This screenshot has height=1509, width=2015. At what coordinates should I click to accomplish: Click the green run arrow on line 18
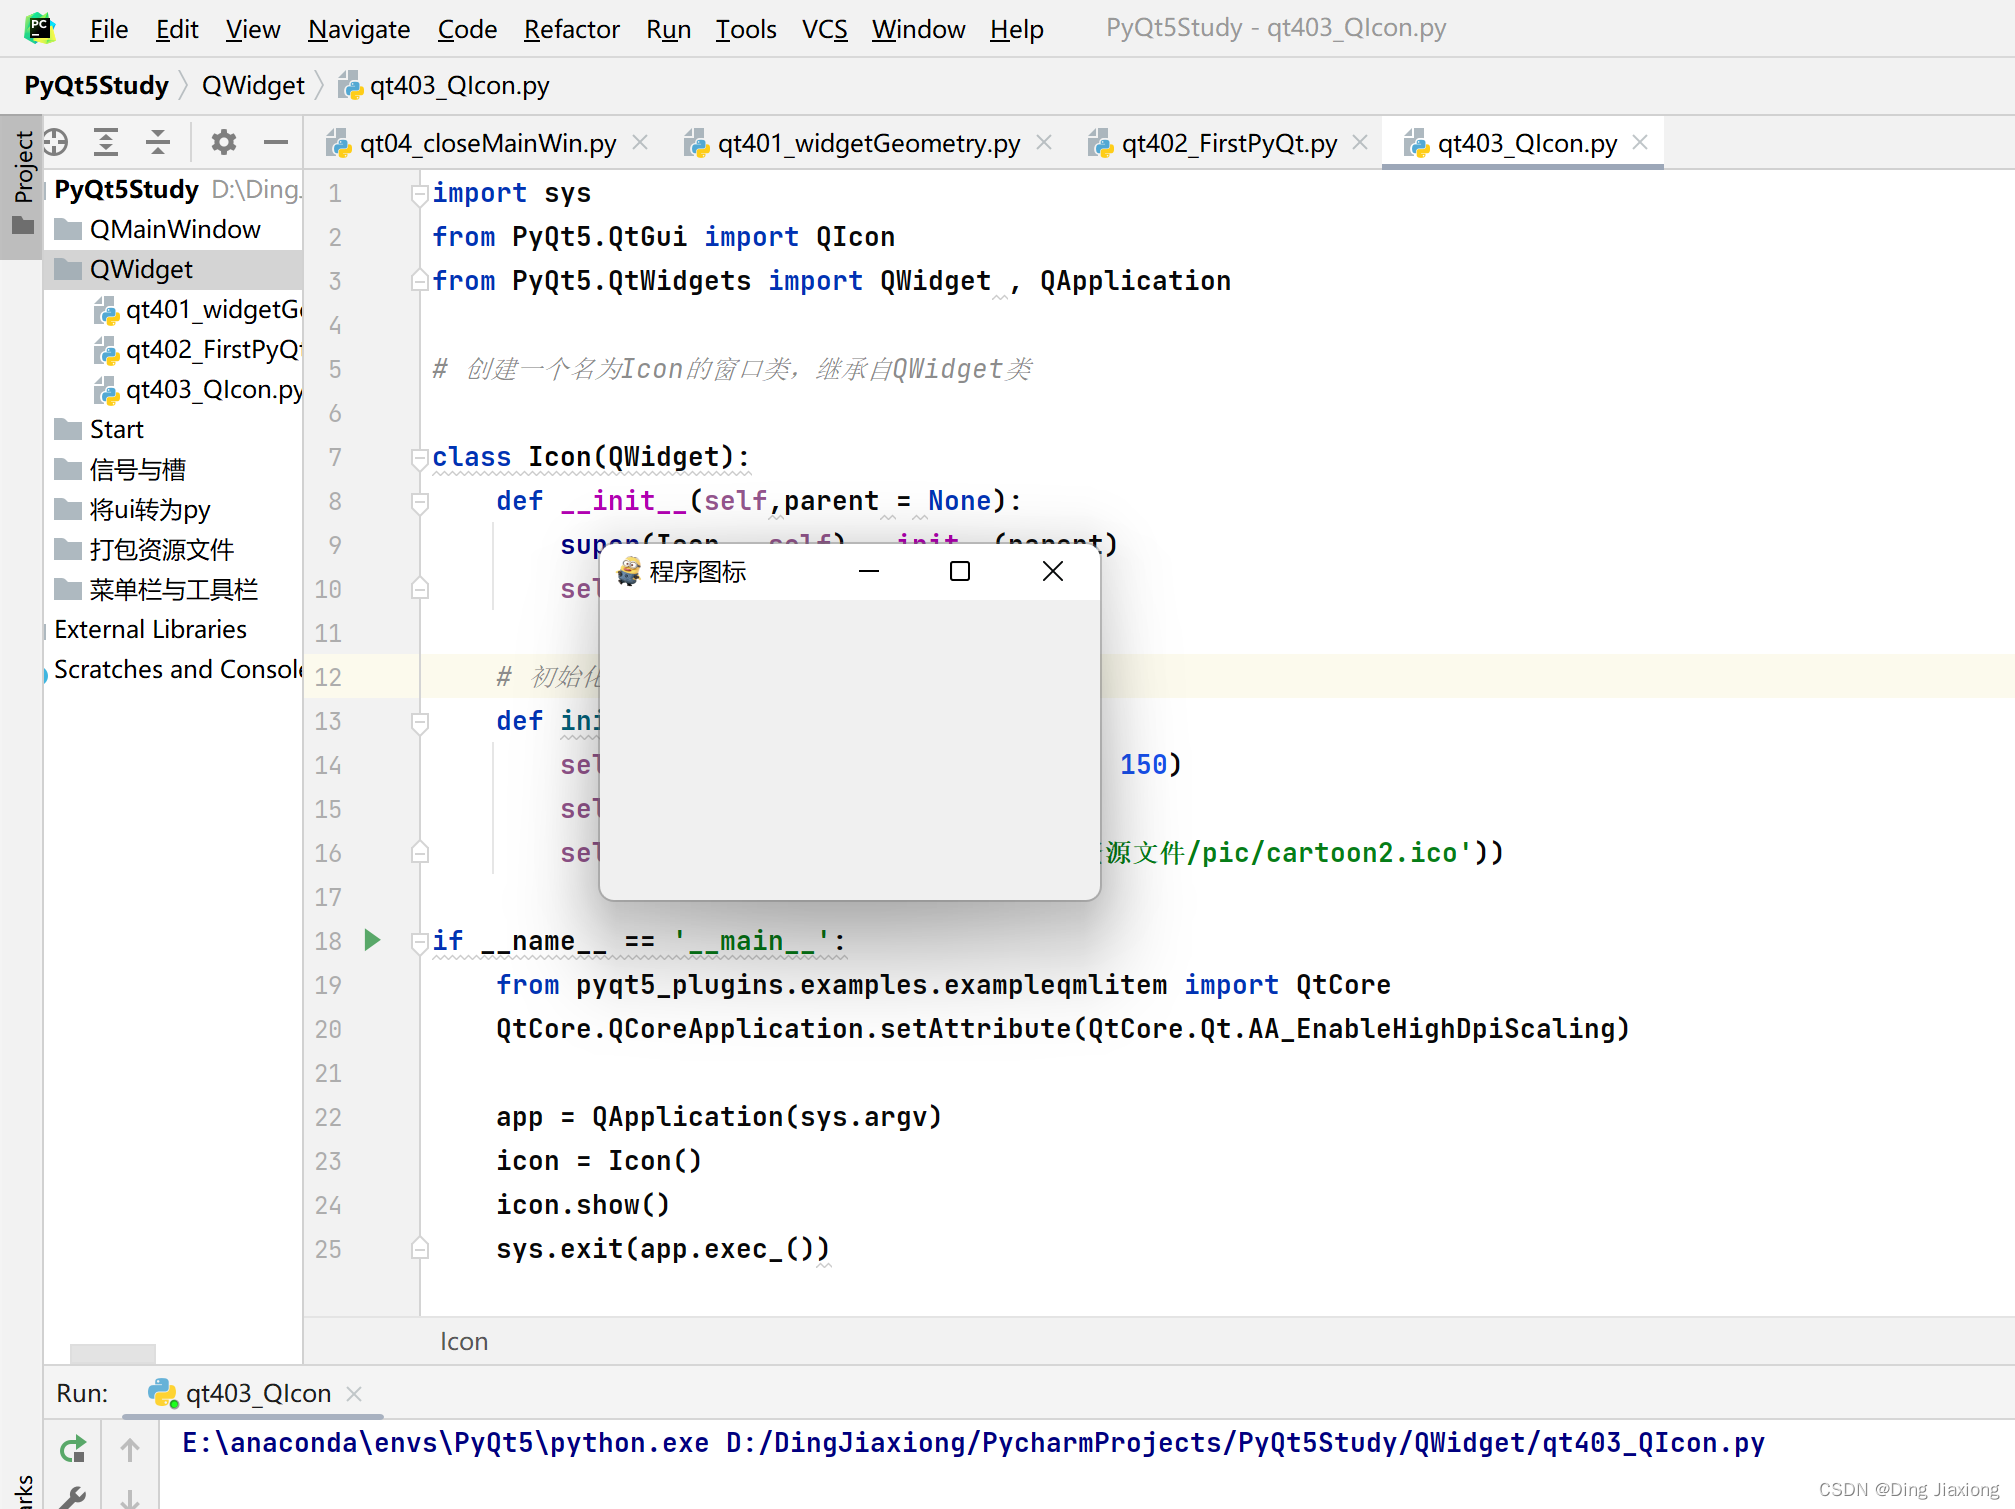[x=373, y=940]
